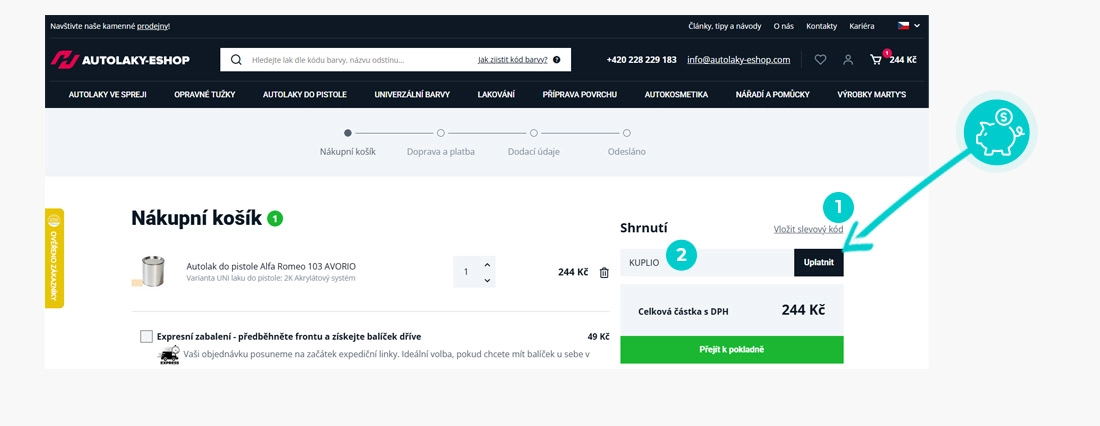Select the Dodací údaje checkout step
Viewport: 1100px width, 426px height.
(x=534, y=142)
